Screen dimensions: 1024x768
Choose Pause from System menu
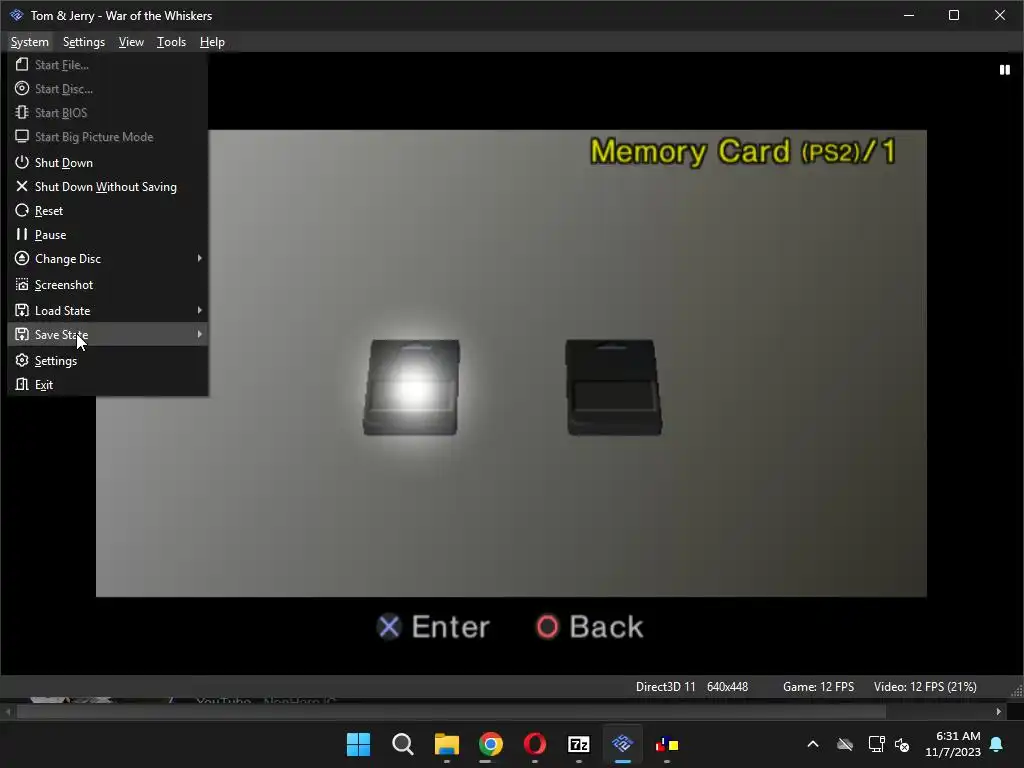tap(108, 234)
